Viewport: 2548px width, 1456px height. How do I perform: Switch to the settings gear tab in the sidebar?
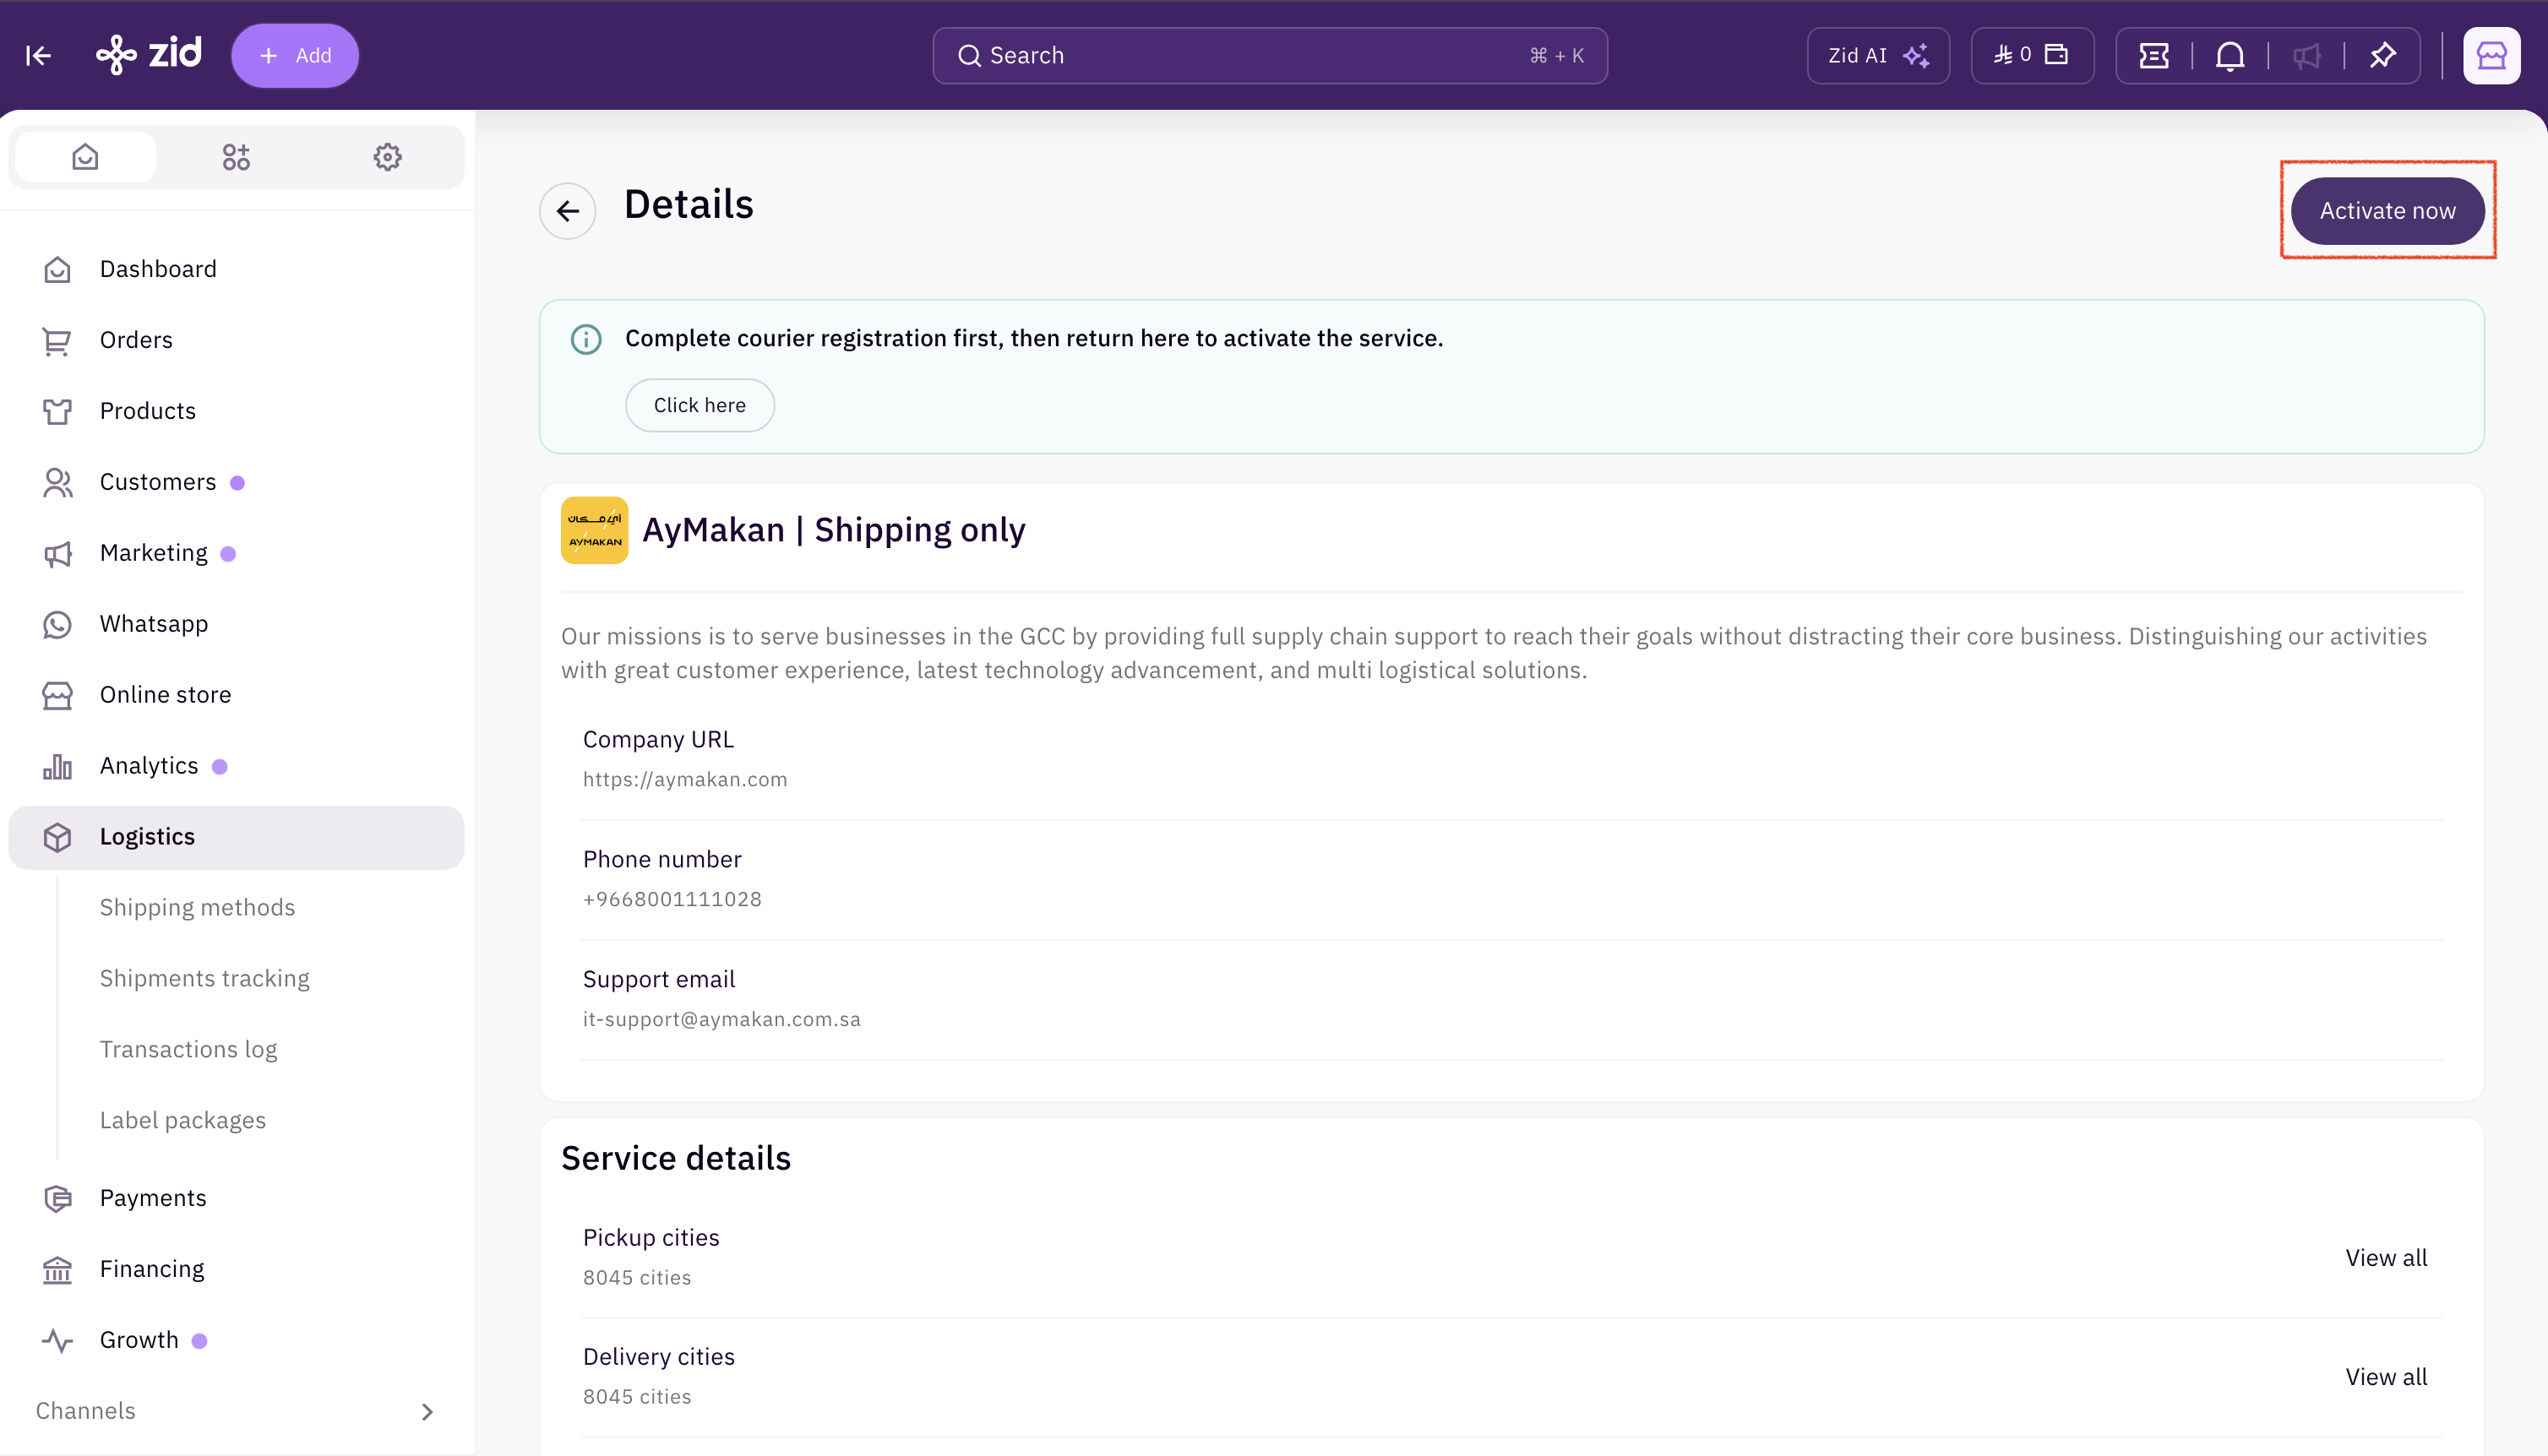click(x=387, y=157)
